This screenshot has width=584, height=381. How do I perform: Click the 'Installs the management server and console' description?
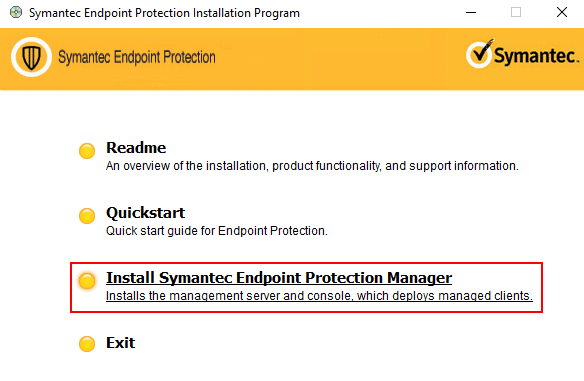(x=319, y=296)
